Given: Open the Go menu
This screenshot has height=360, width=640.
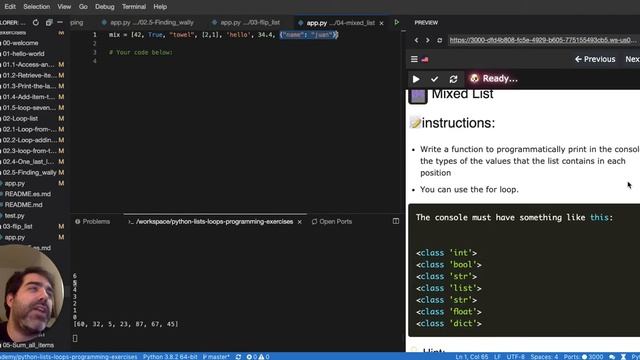Looking at the screenshot, I should [x=83, y=7].
